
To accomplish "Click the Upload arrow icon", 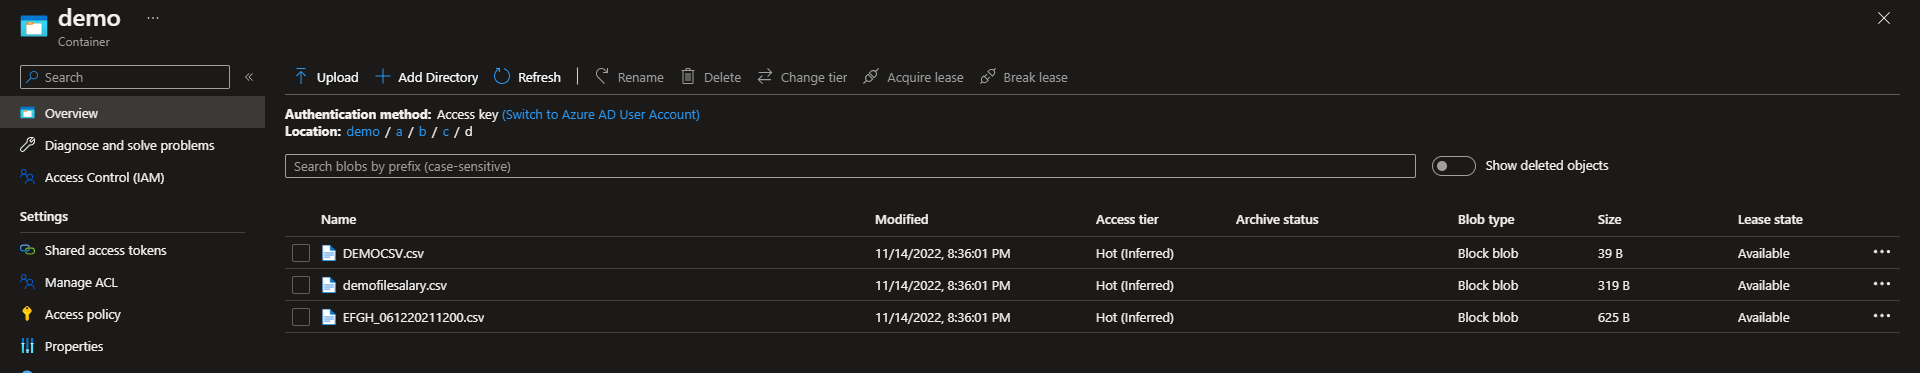I will (301, 76).
